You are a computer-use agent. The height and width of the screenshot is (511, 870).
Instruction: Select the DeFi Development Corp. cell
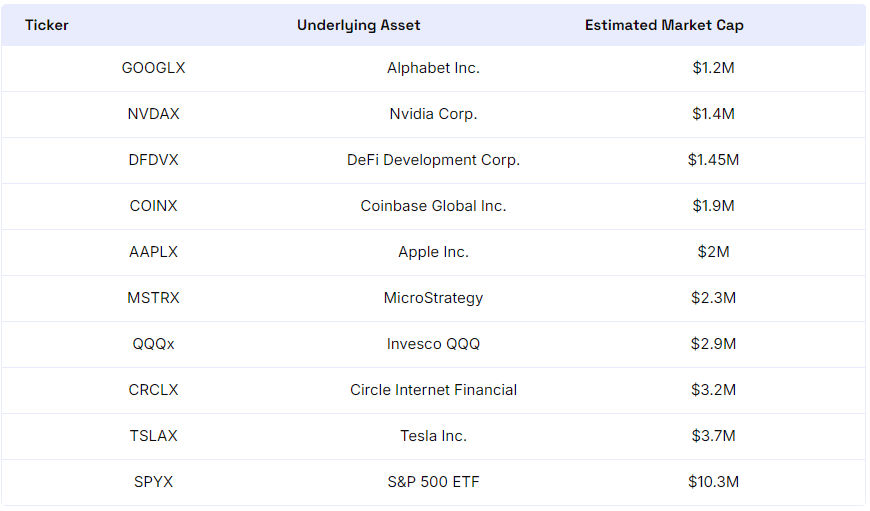tap(433, 160)
